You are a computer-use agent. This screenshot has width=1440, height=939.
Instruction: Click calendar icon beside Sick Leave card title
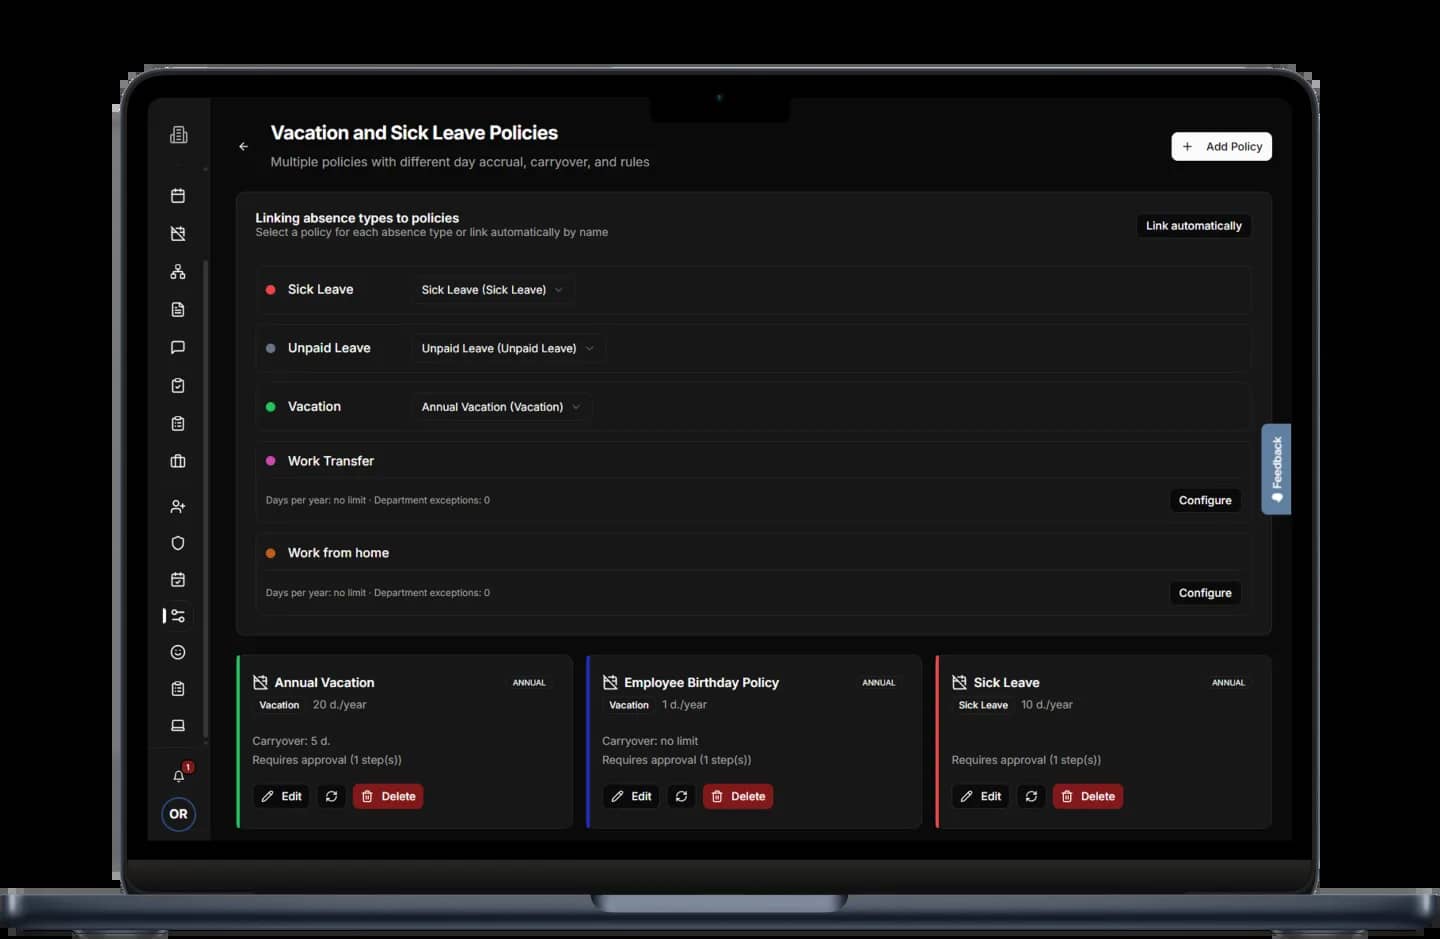(959, 682)
